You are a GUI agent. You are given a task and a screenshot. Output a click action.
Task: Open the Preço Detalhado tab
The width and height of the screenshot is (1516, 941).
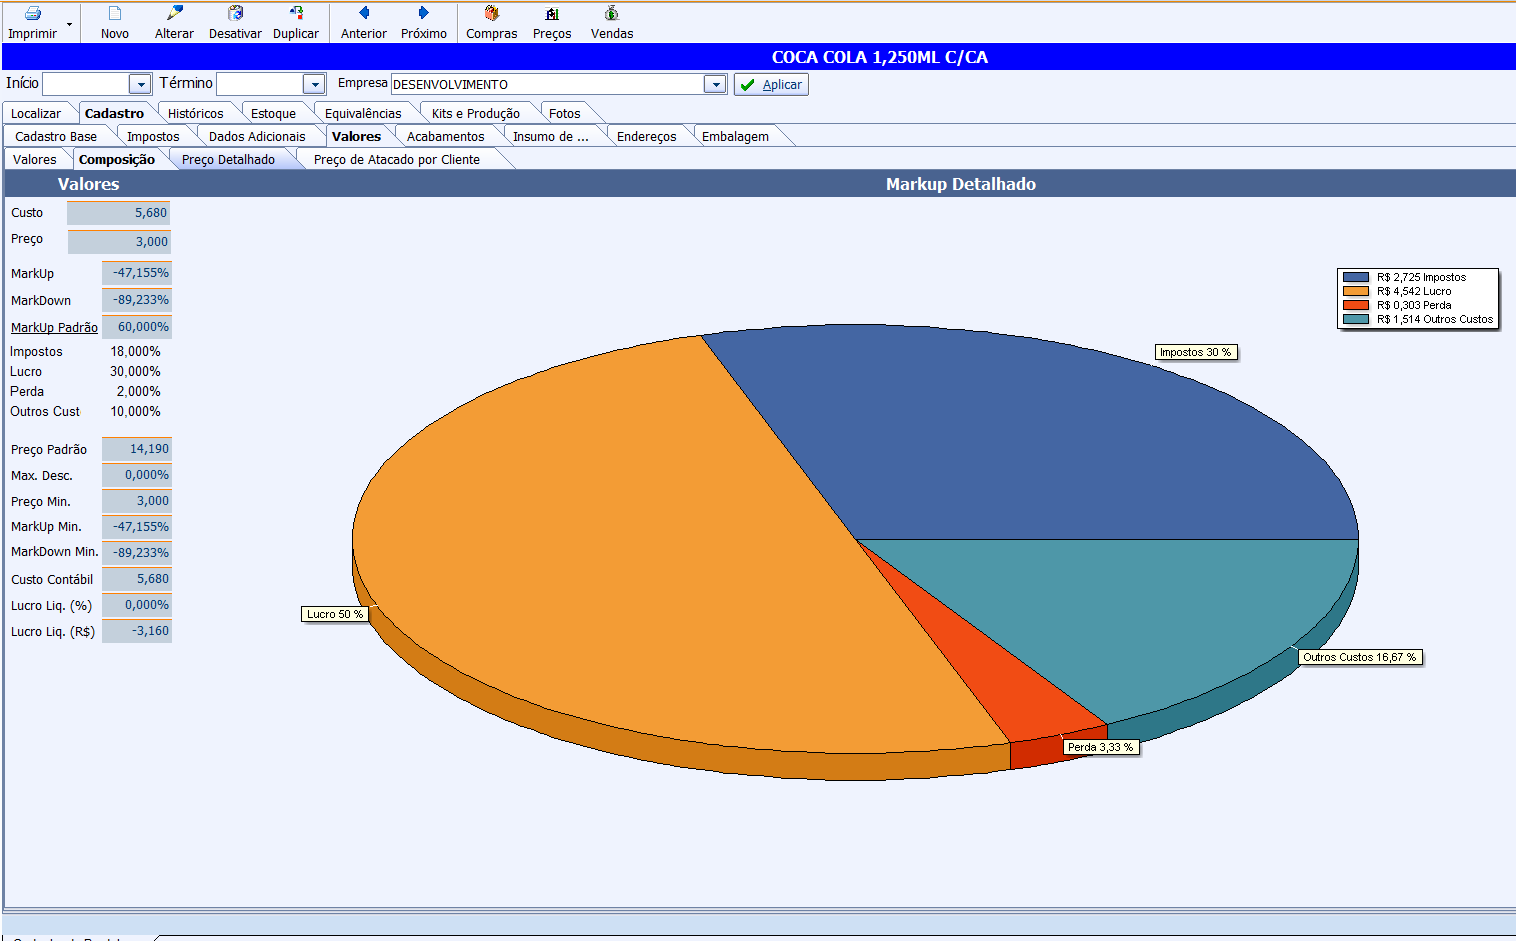228,160
